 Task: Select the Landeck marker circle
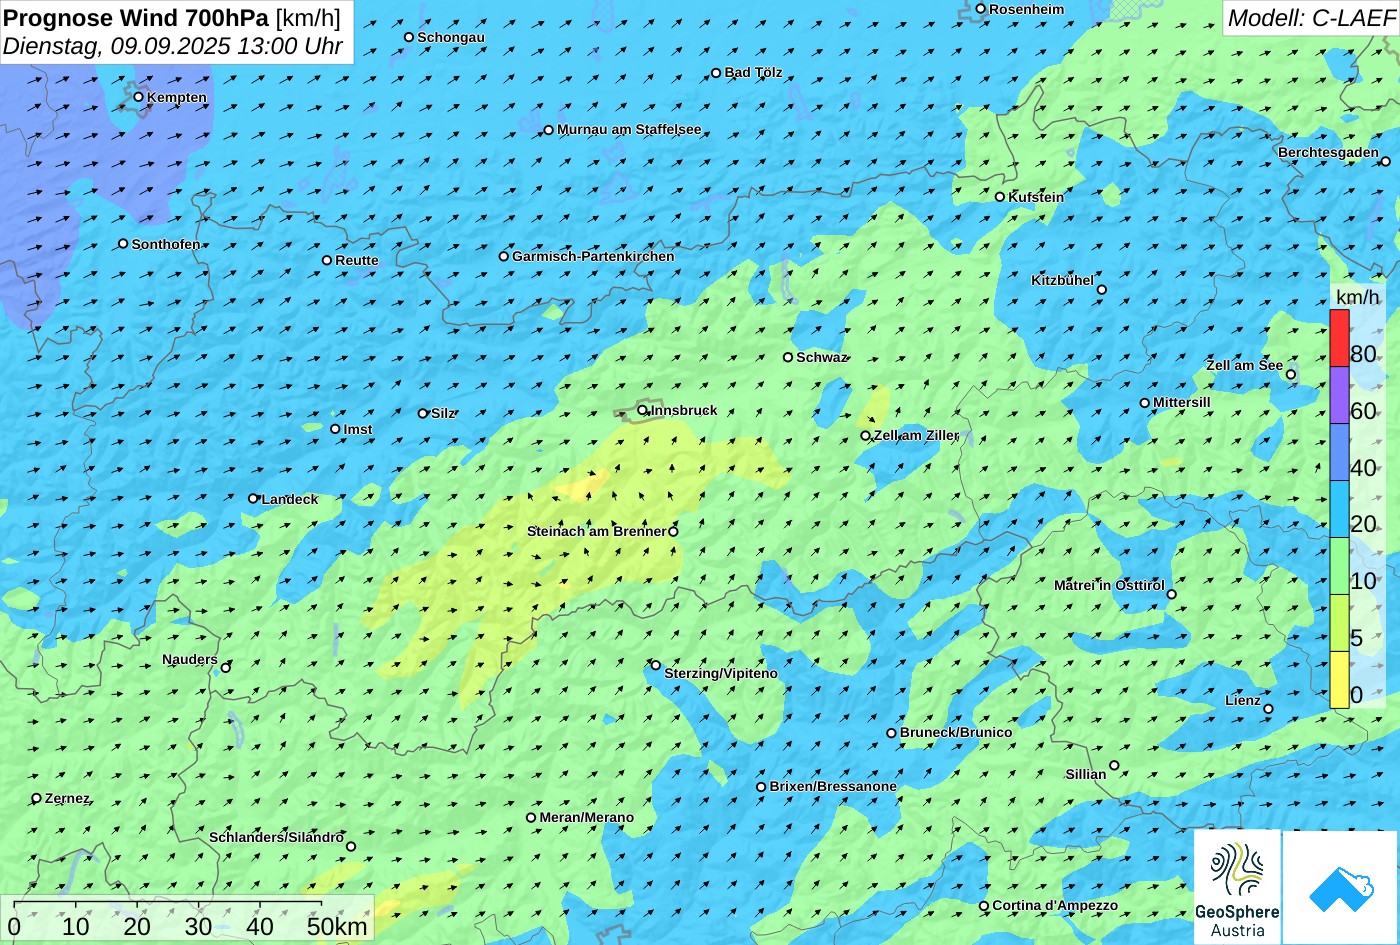[253, 498]
